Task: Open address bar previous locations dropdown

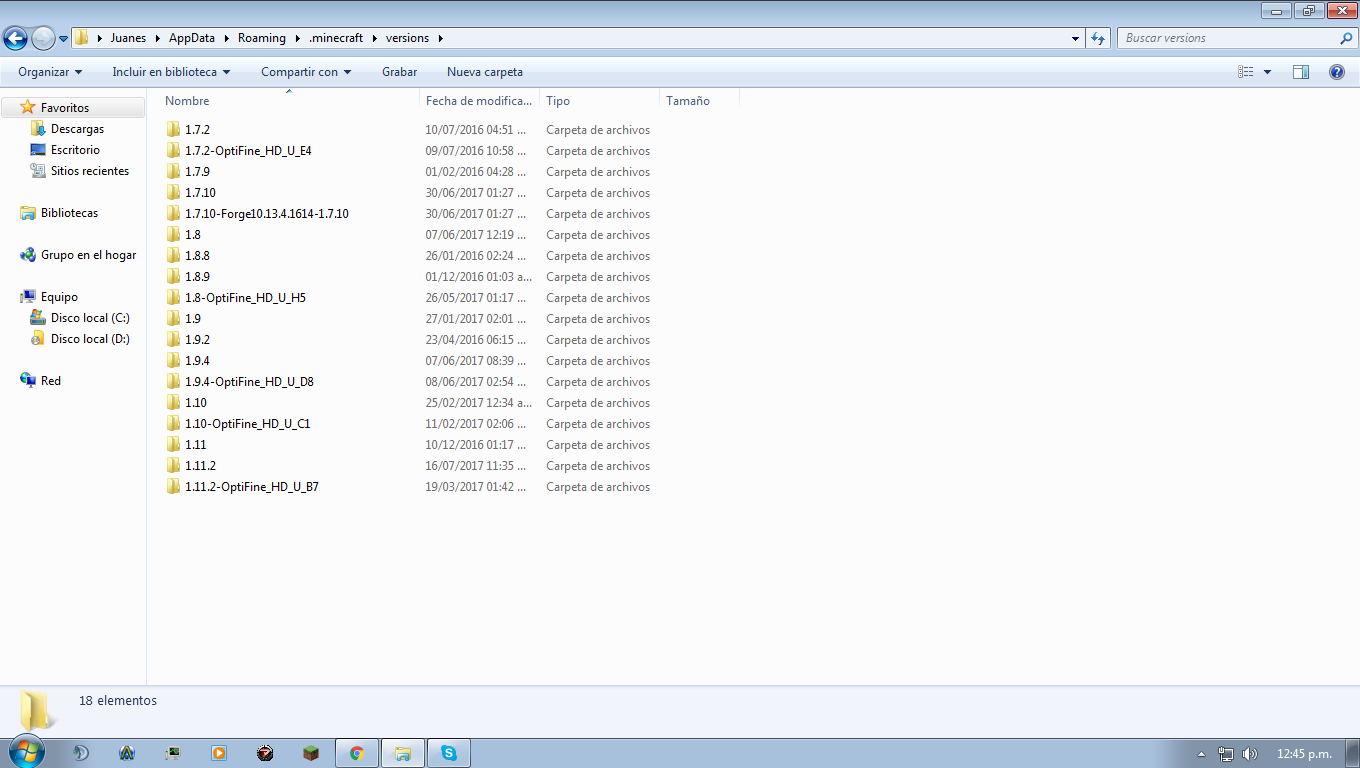Action: pos(1076,38)
